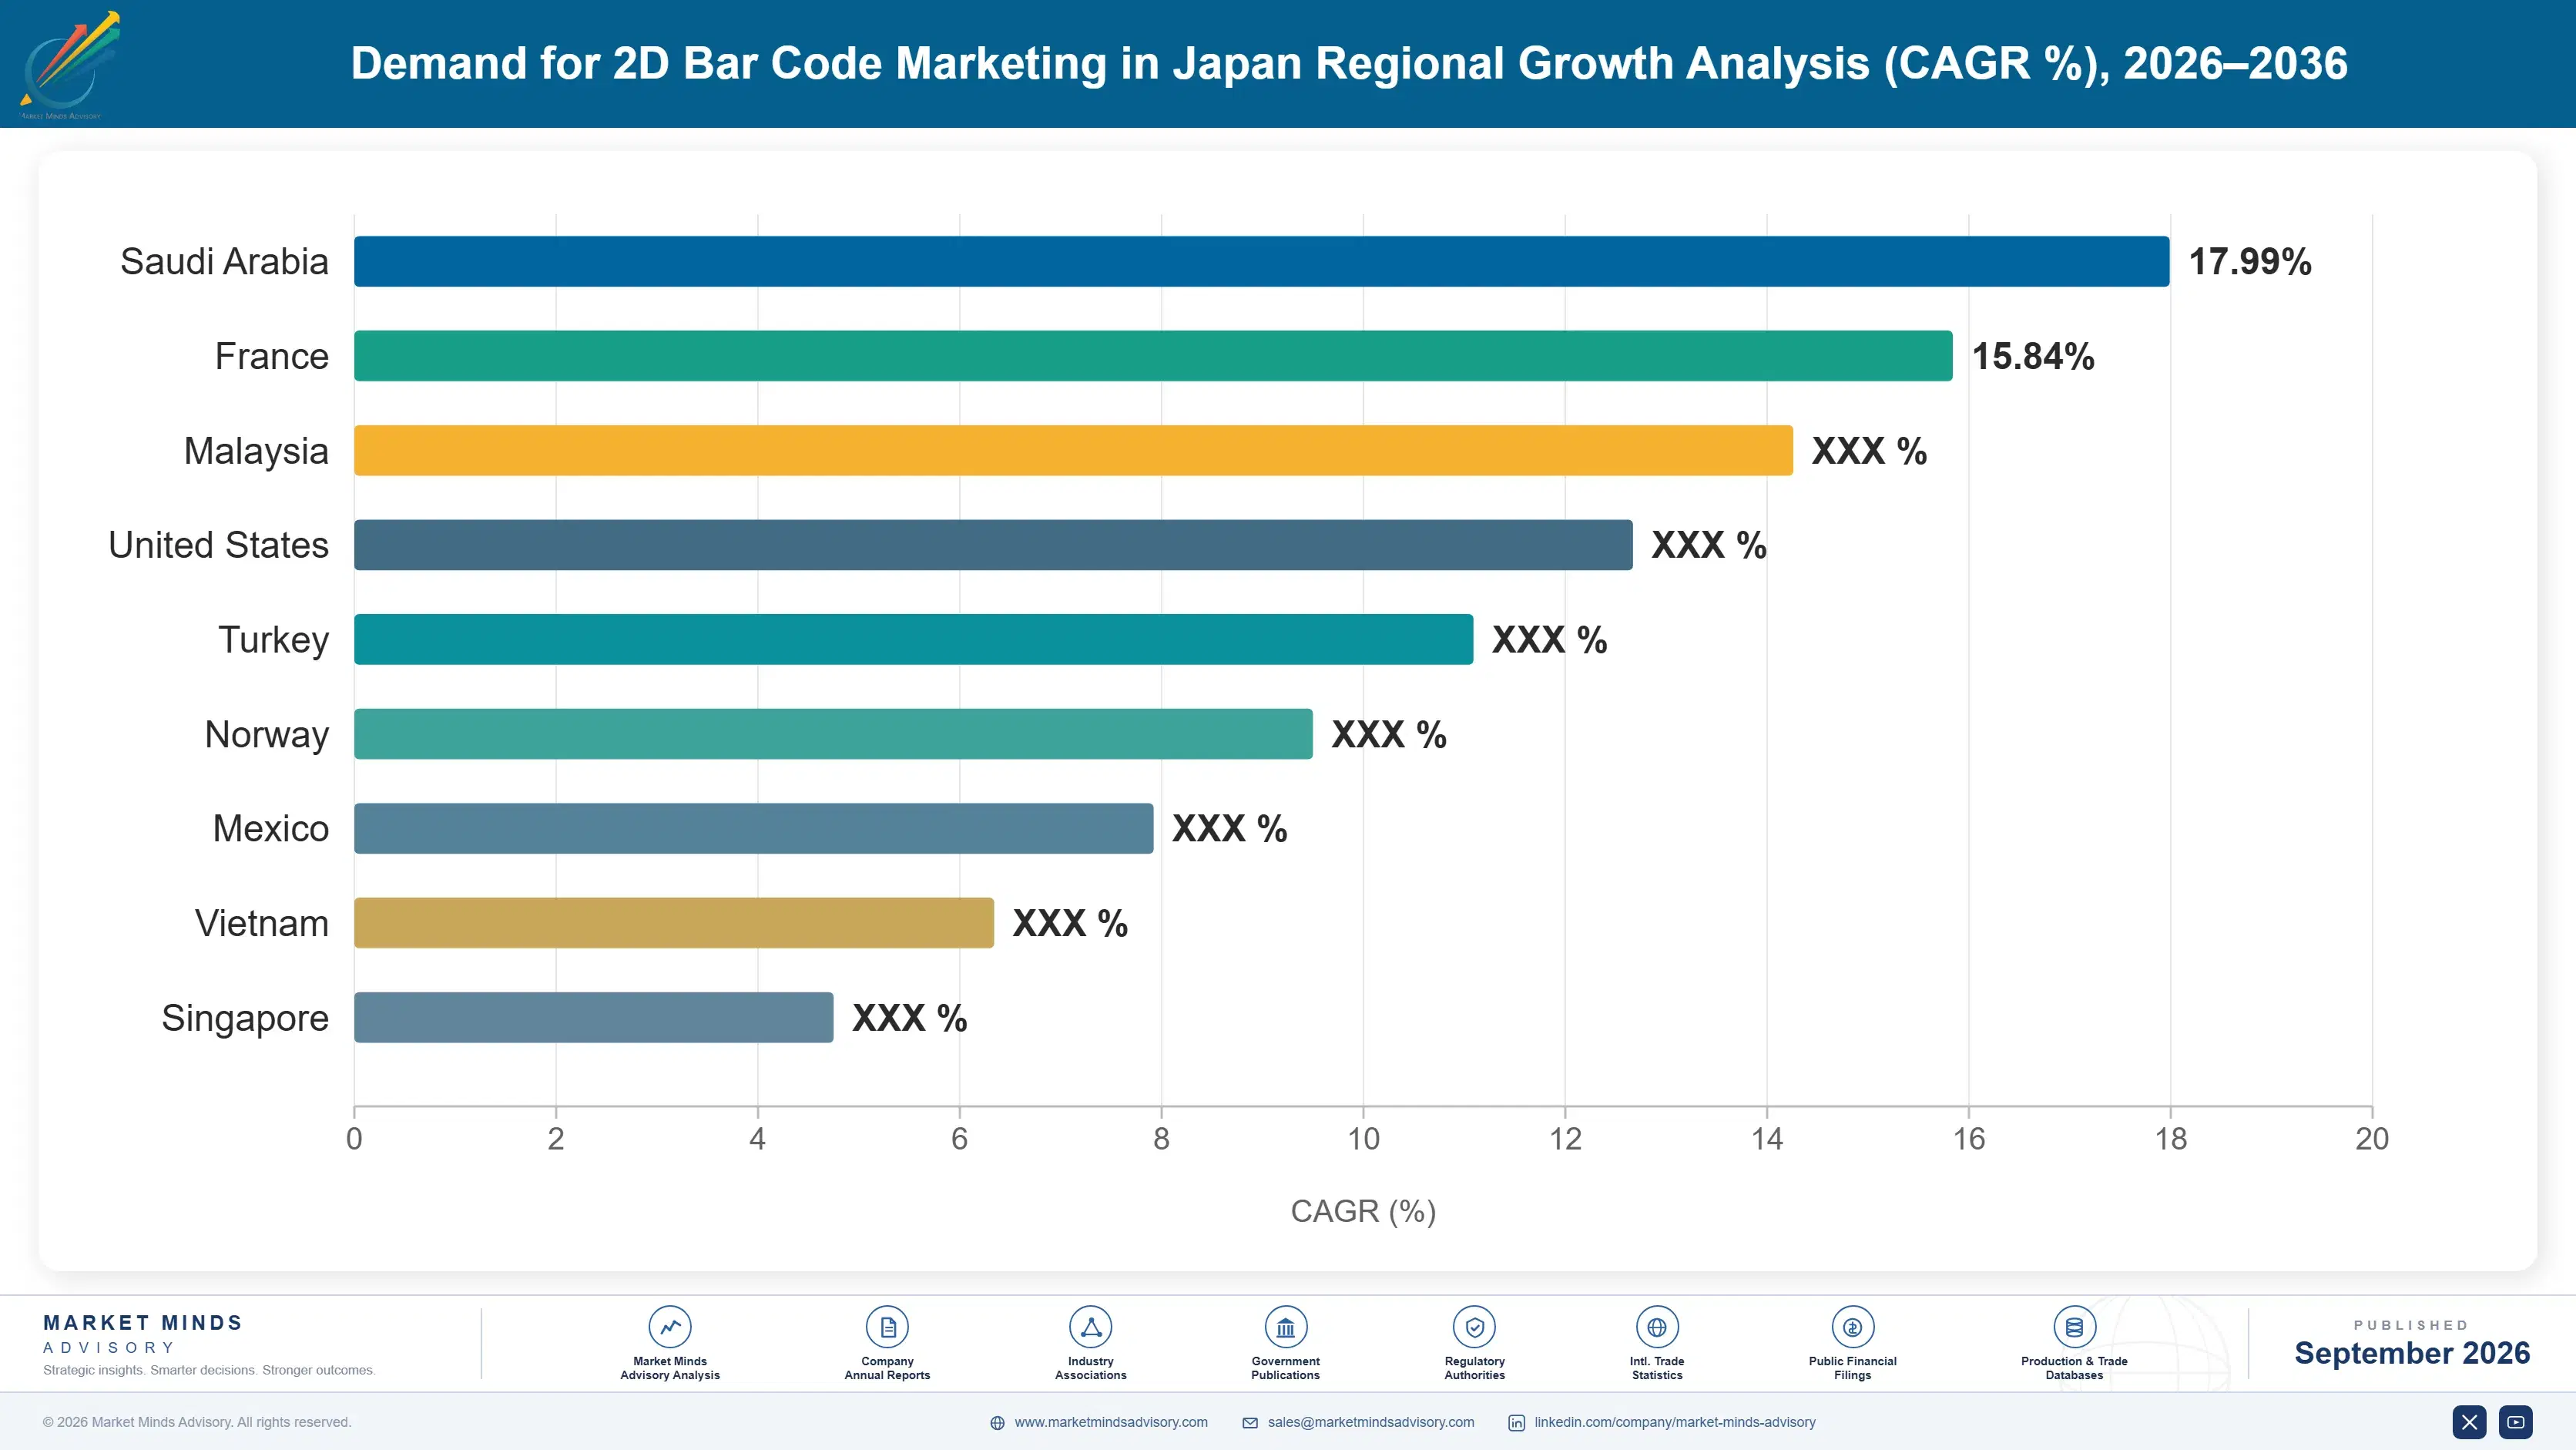Click the Production & Trade Databases icon

pyautogui.click(x=2074, y=1327)
